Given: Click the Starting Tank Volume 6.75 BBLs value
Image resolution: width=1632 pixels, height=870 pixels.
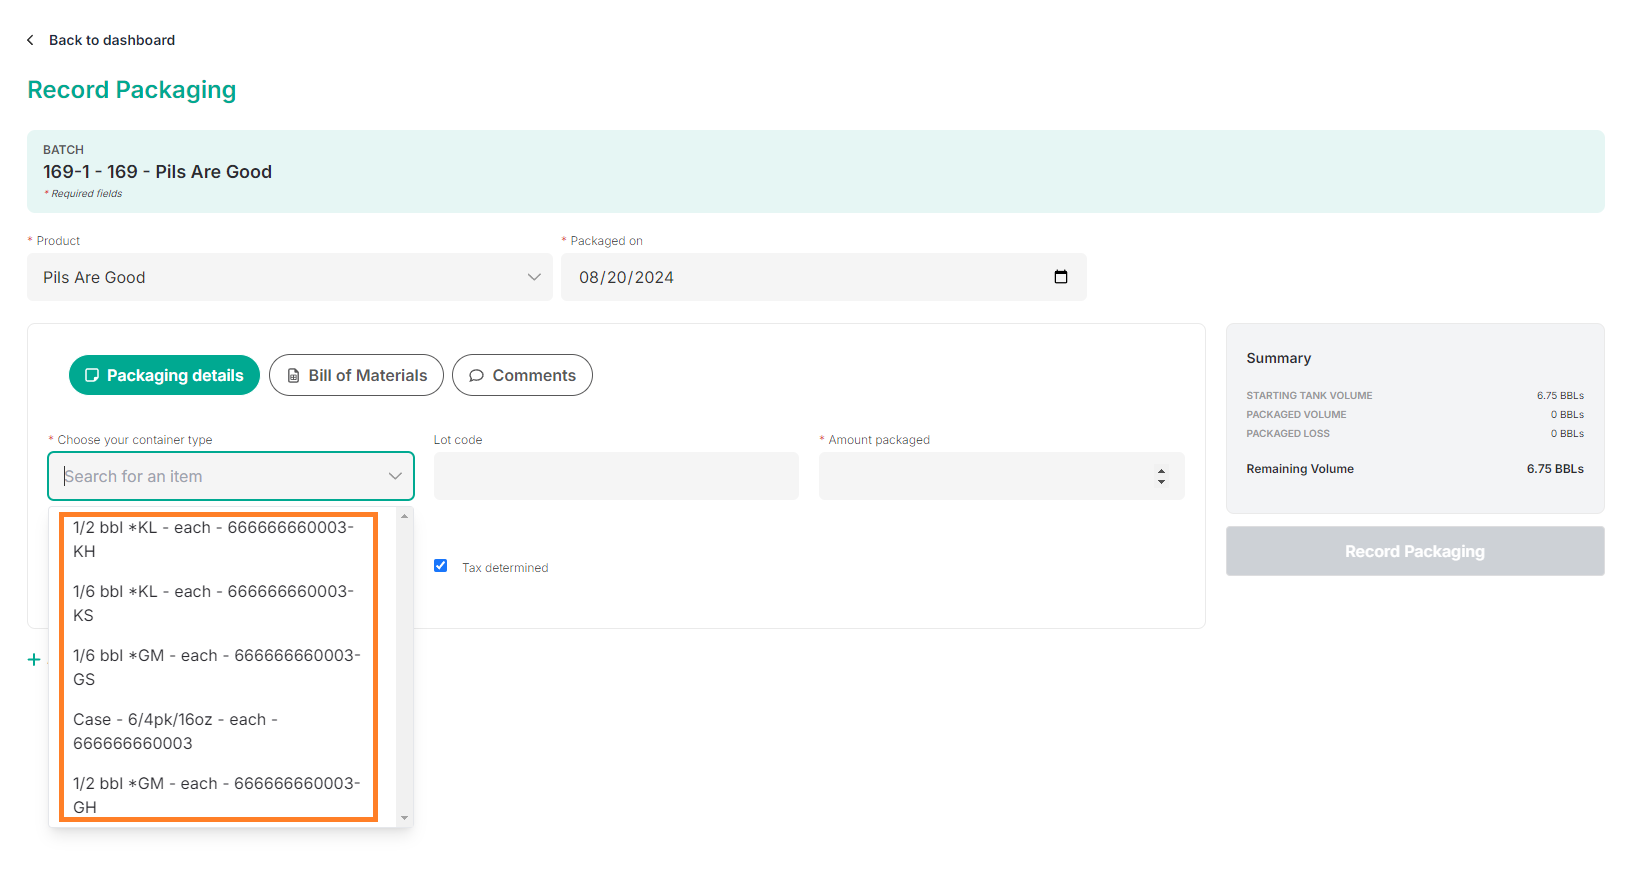Looking at the screenshot, I should [1560, 396].
